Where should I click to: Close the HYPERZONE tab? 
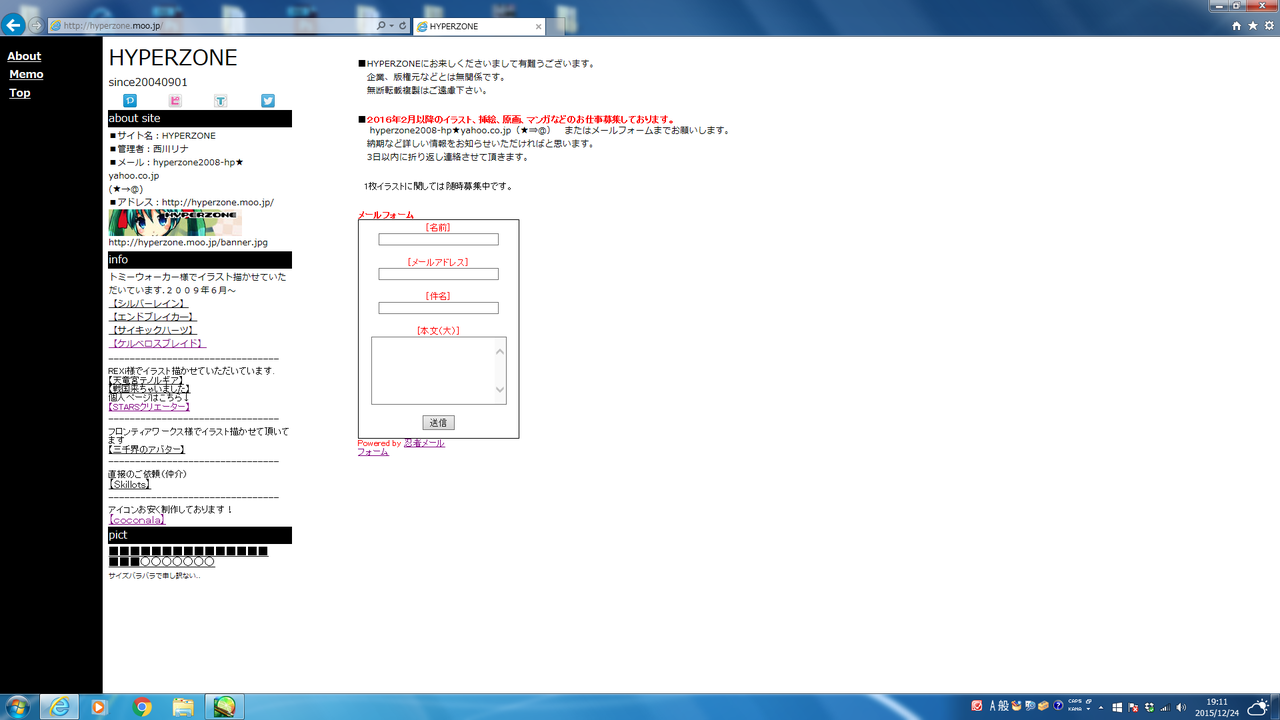538,26
